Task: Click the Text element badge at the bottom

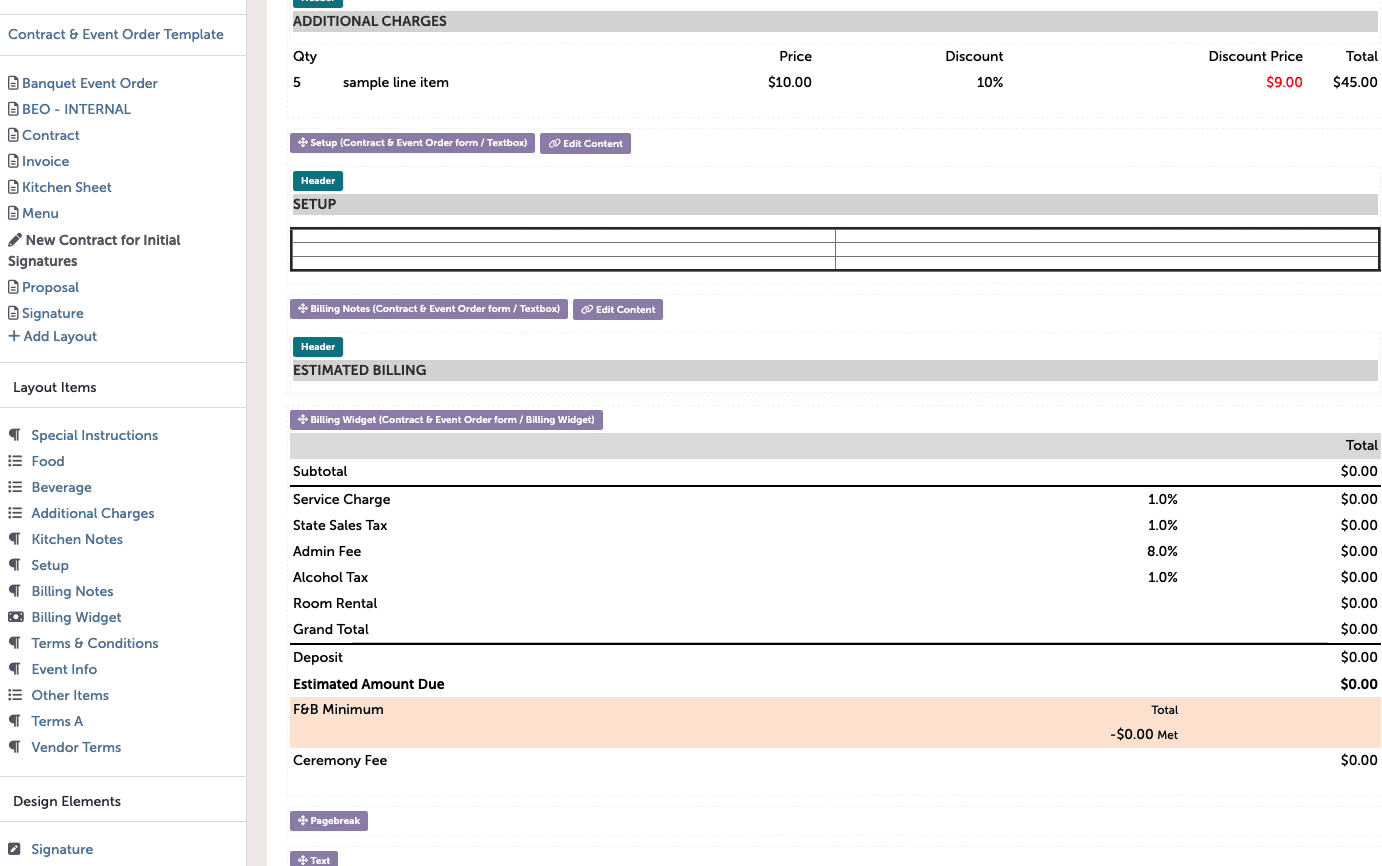Action: click(313, 859)
